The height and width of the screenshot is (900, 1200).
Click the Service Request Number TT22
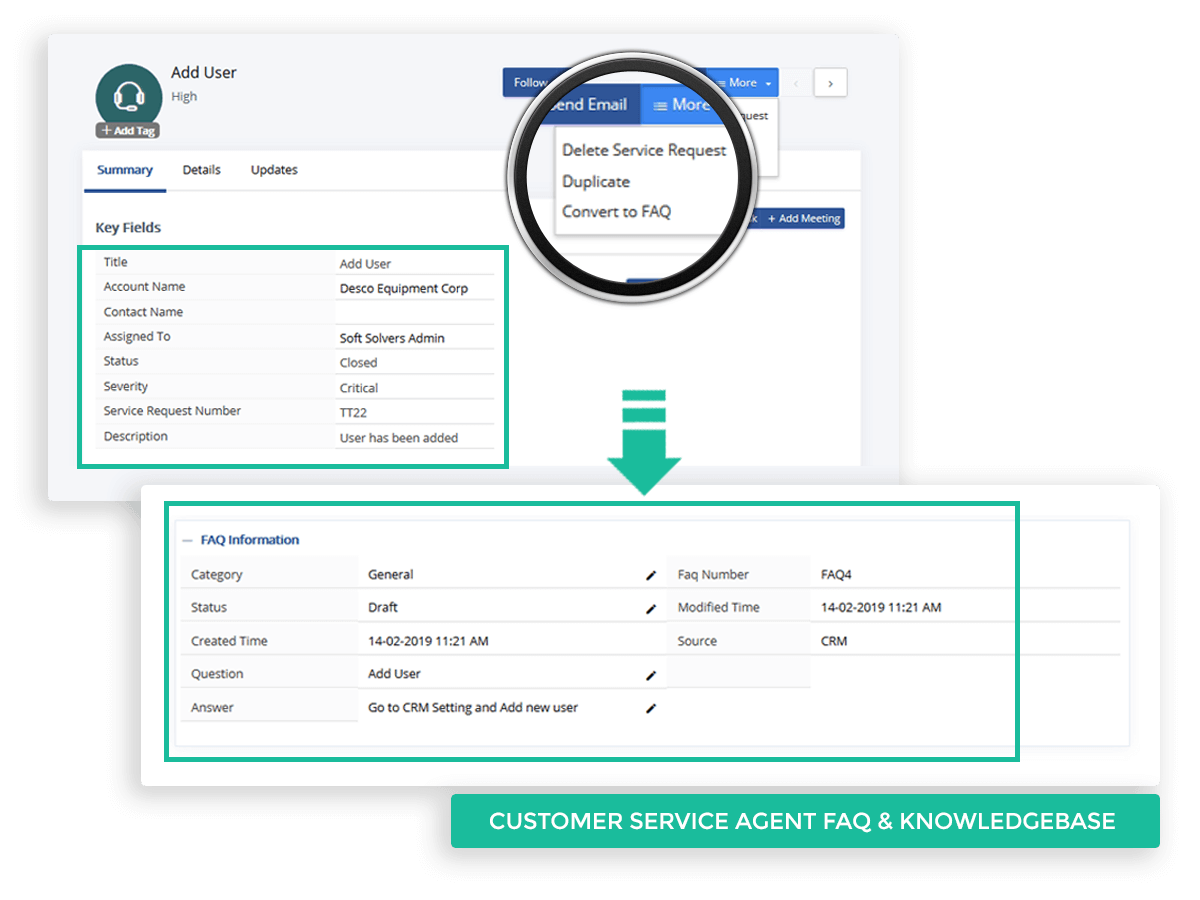(x=354, y=412)
